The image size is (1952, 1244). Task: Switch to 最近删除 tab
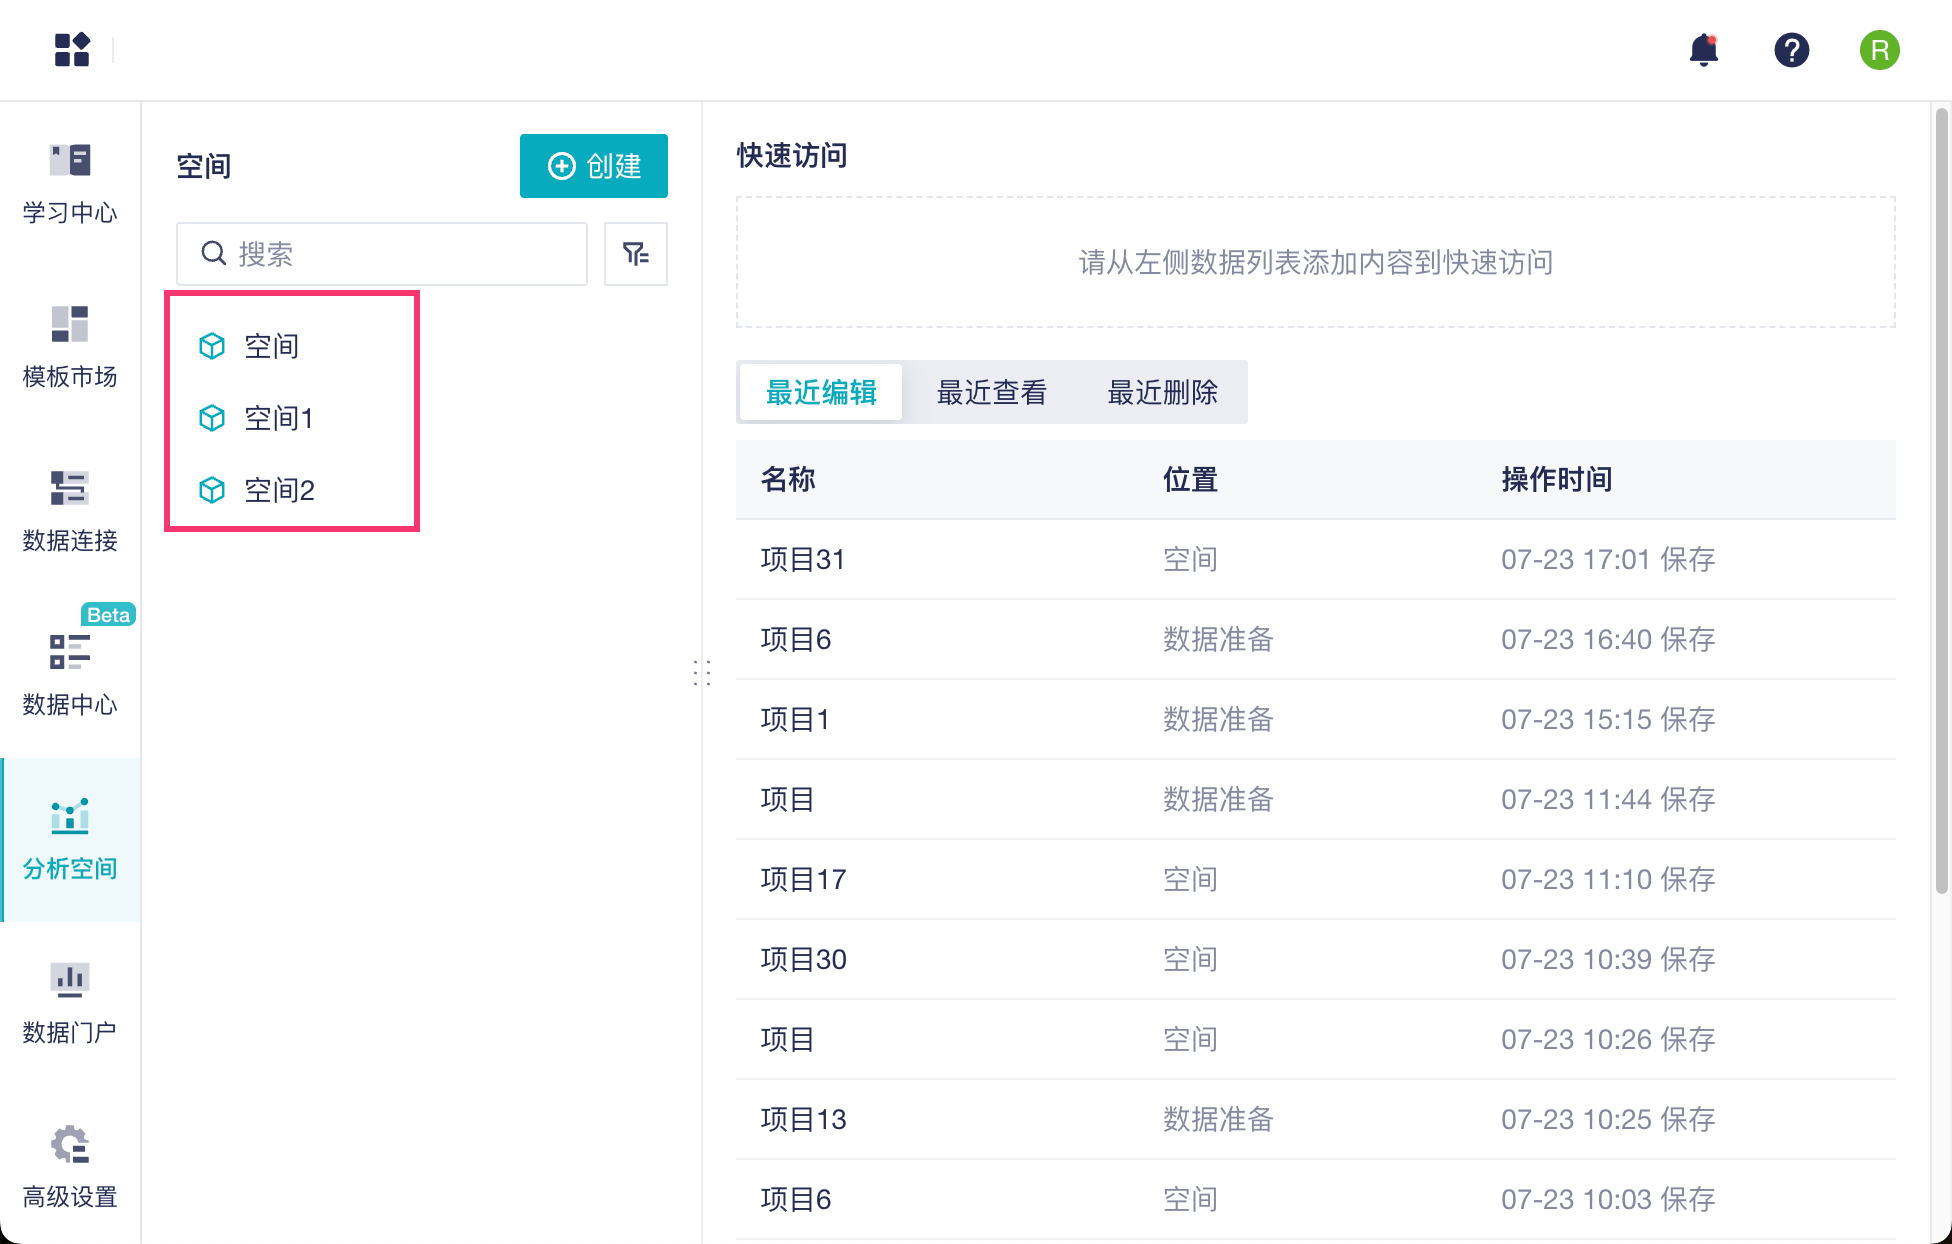click(1162, 392)
